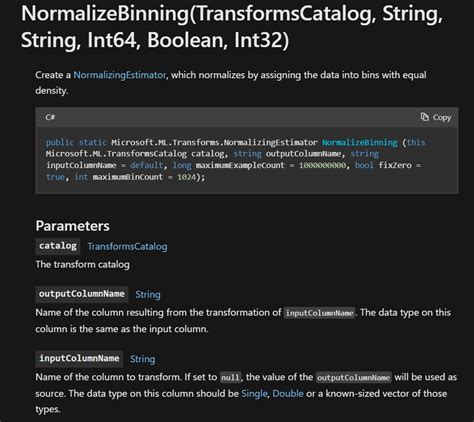Follow the String link beside inputColumnName
474x422 pixels.
[143, 359]
